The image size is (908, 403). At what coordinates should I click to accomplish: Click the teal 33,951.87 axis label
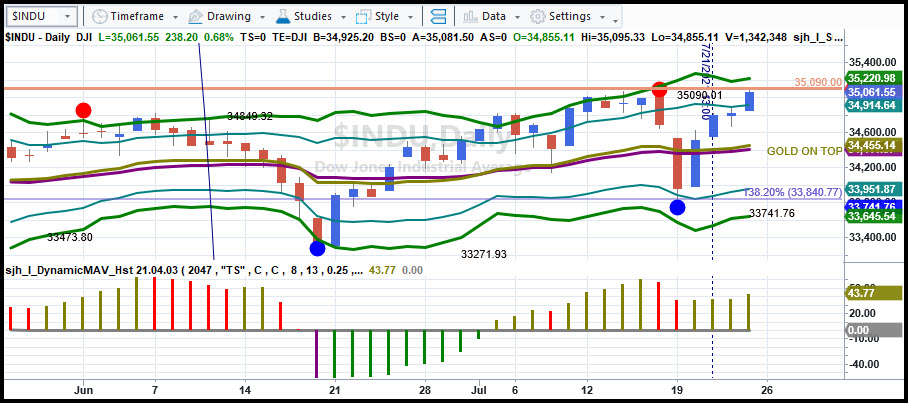tap(872, 189)
